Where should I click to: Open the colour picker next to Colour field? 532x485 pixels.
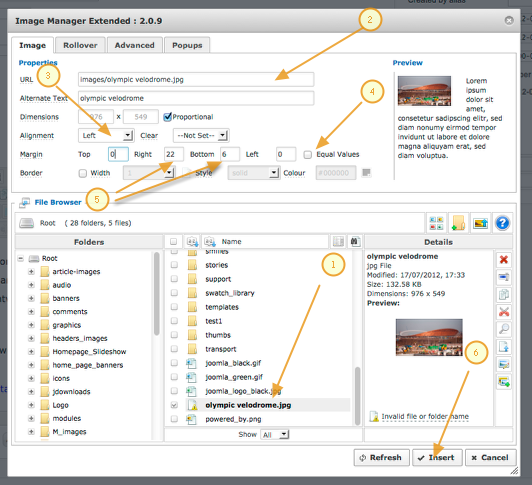click(366, 173)
